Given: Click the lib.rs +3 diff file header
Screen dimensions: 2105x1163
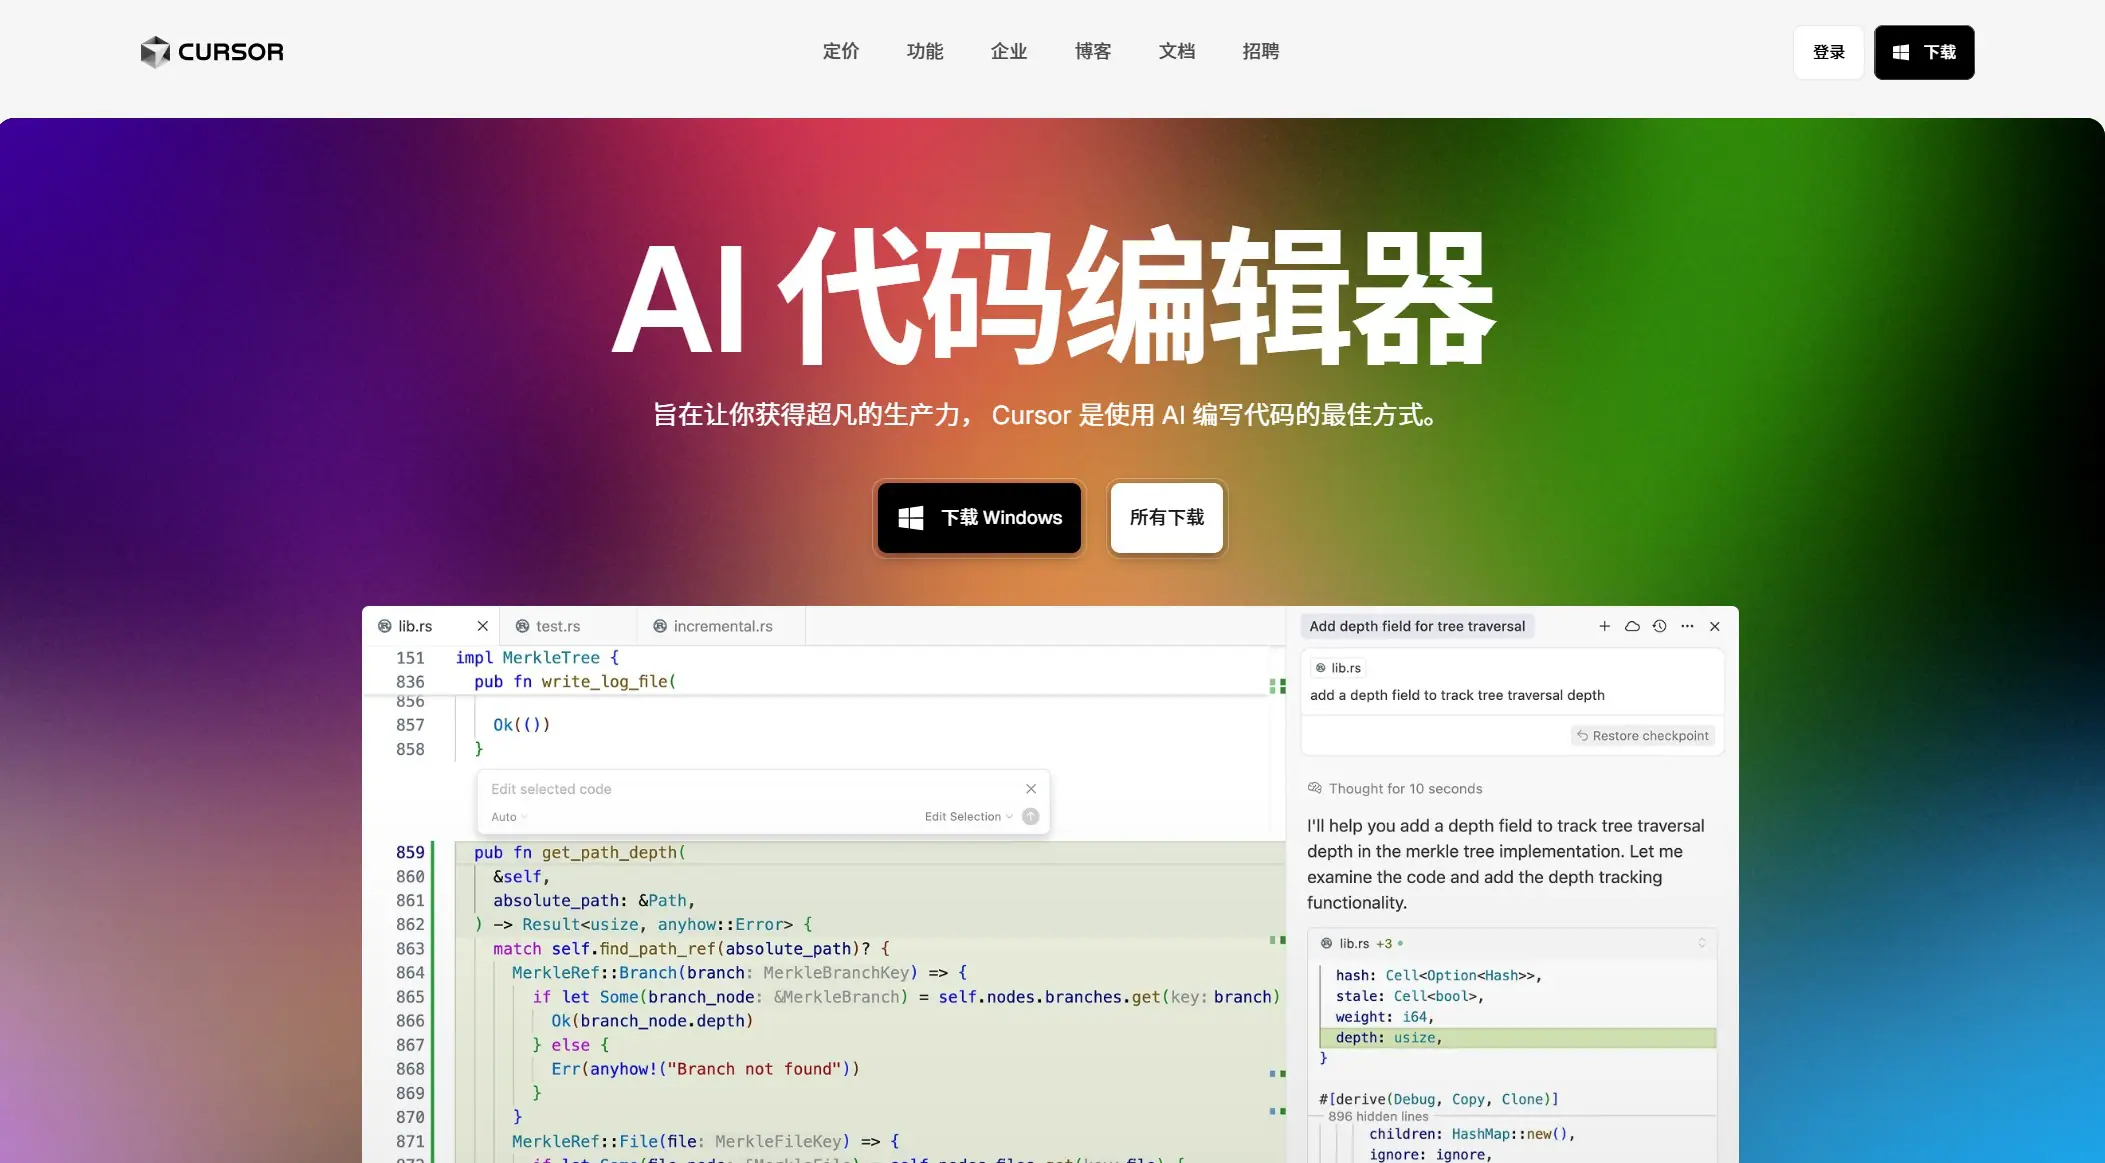Looking at the screenshot, I should 1512,943.
